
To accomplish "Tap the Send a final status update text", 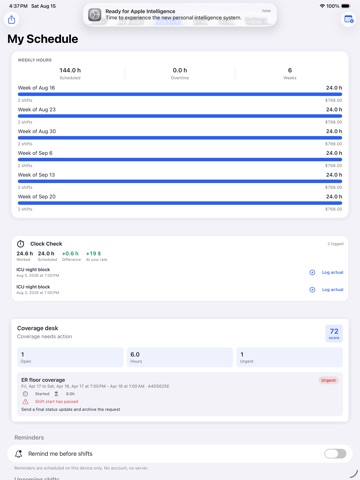I will 71,409.
